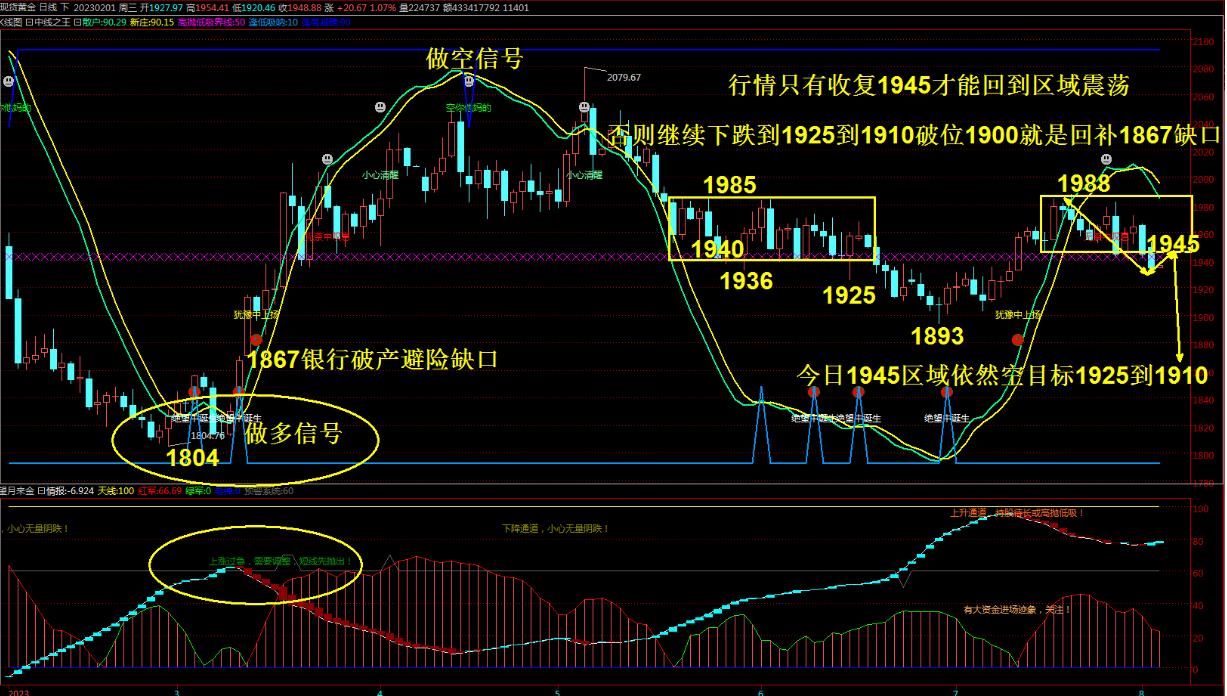Click the month 4 label on the date axis
Viewport: 1227px width, 696px height.
coord(380,690)
